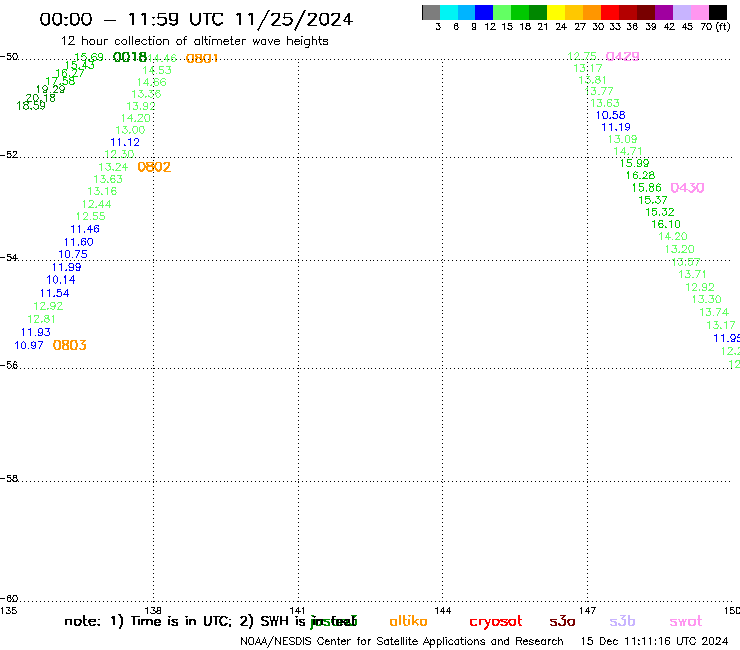Select the bright red legend swatch

[x=610, y=12]
